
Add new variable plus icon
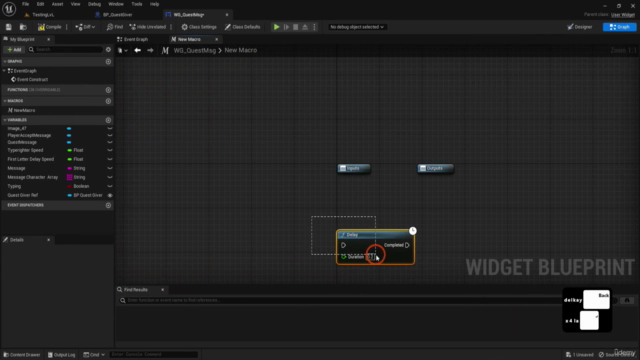(x=108, y=120)
